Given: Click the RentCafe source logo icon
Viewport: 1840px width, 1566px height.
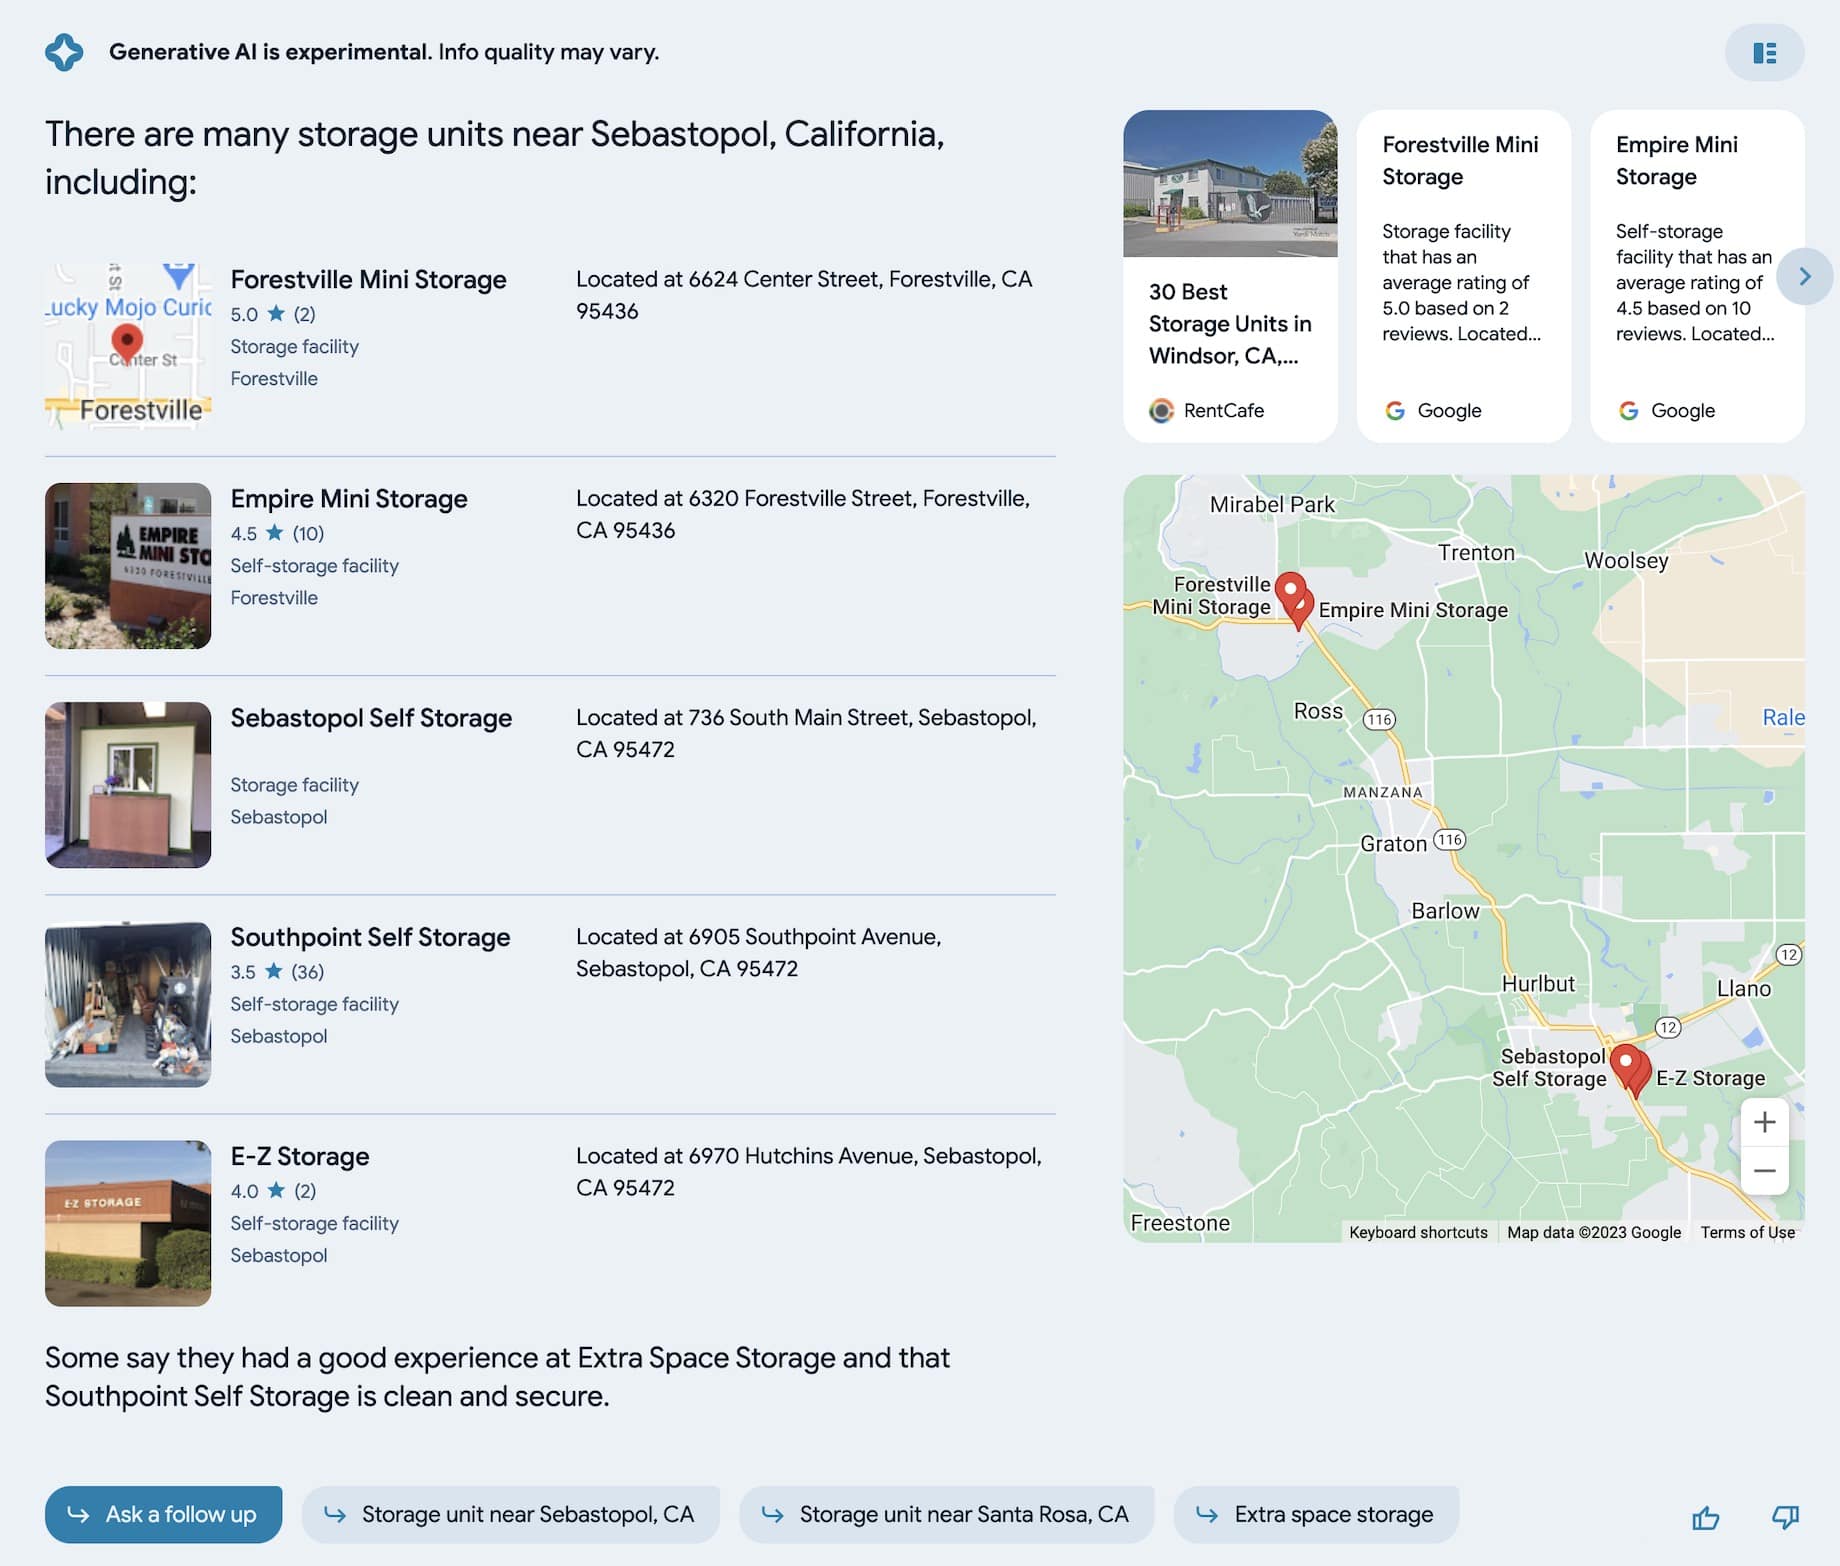Looking at the screenshot, I should [1161, 411].
